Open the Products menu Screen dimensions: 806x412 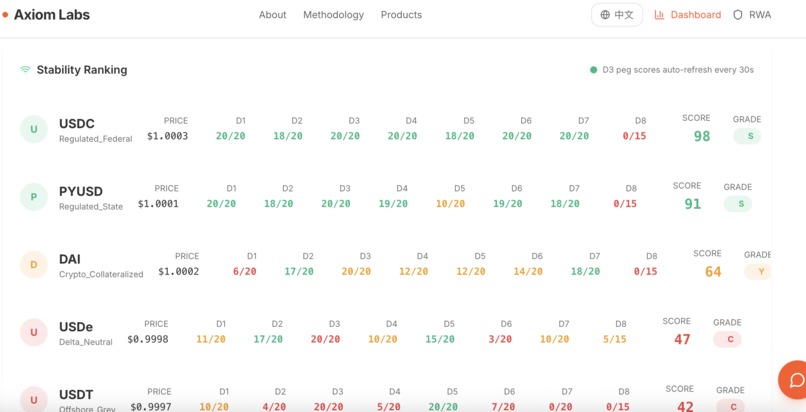click(x=401, y=15)
